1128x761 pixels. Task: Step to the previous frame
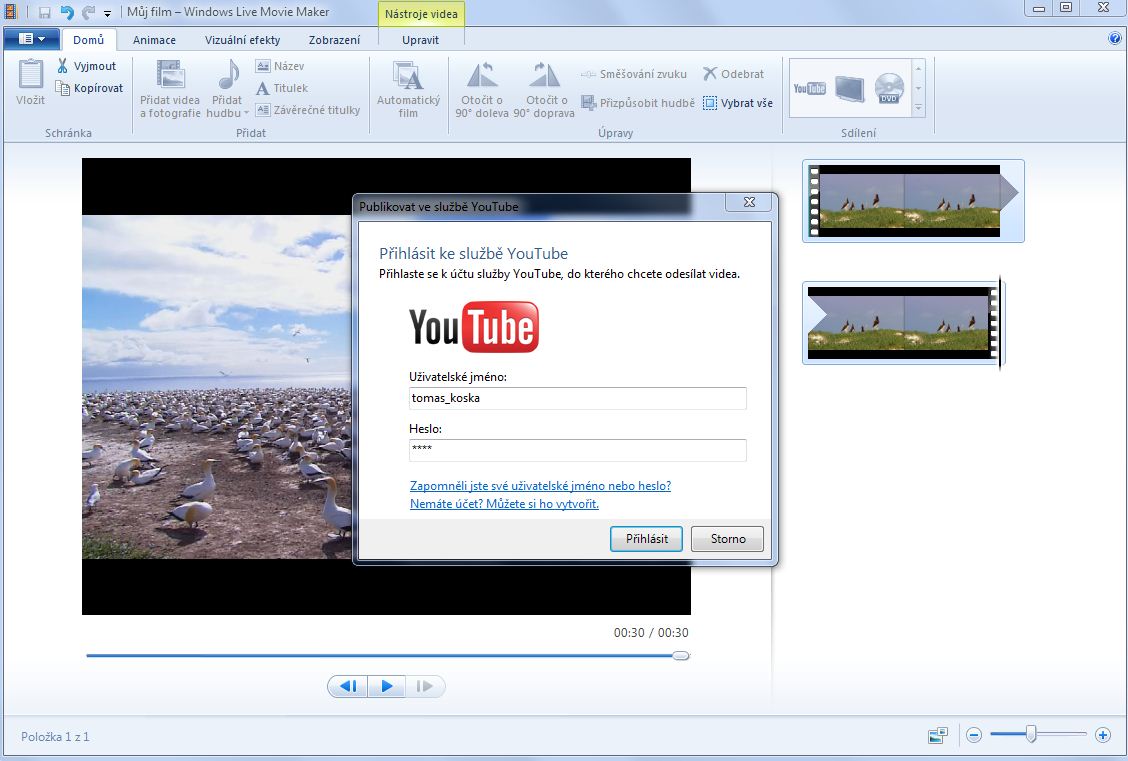pos(348,686)
